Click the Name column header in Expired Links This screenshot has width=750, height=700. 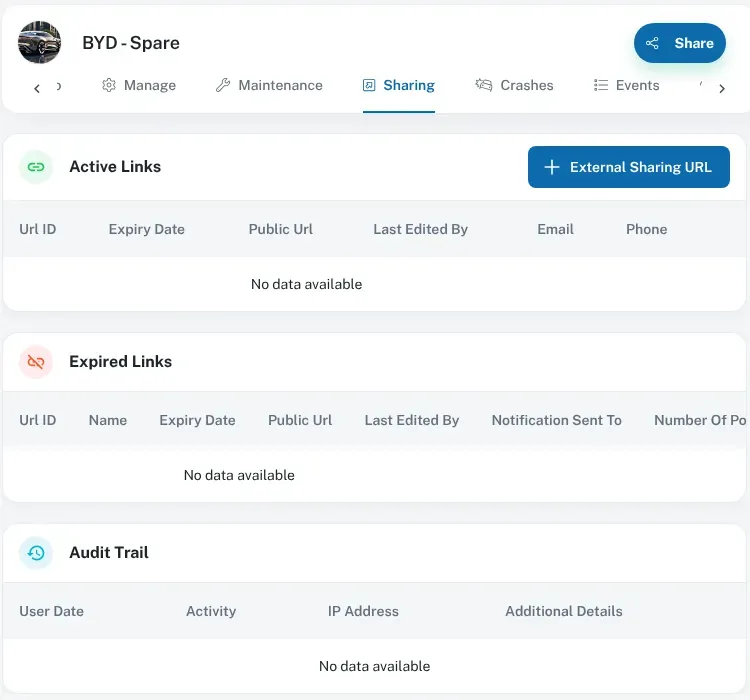(x=108, y=420)
